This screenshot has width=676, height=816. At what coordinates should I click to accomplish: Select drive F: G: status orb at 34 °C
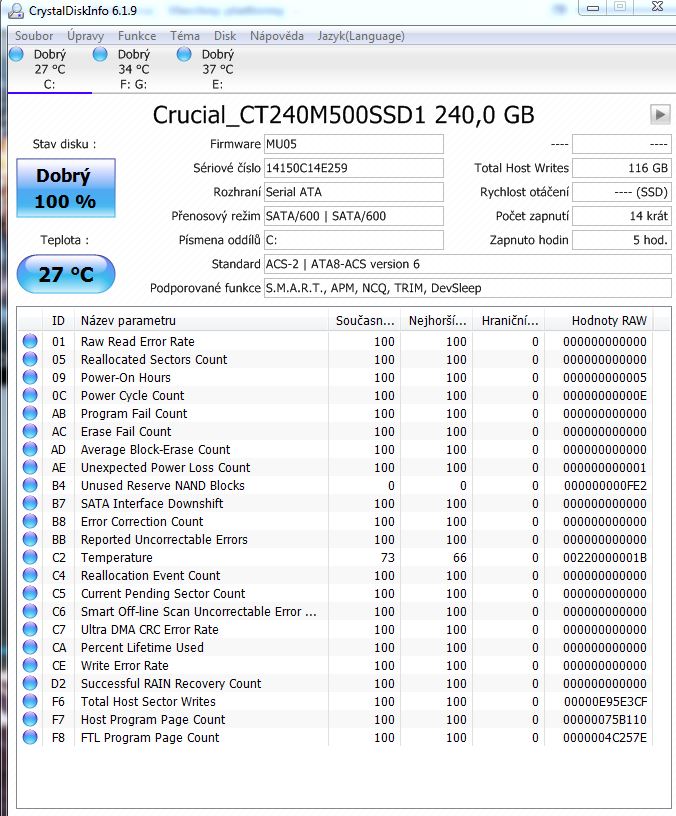[100, 54]
